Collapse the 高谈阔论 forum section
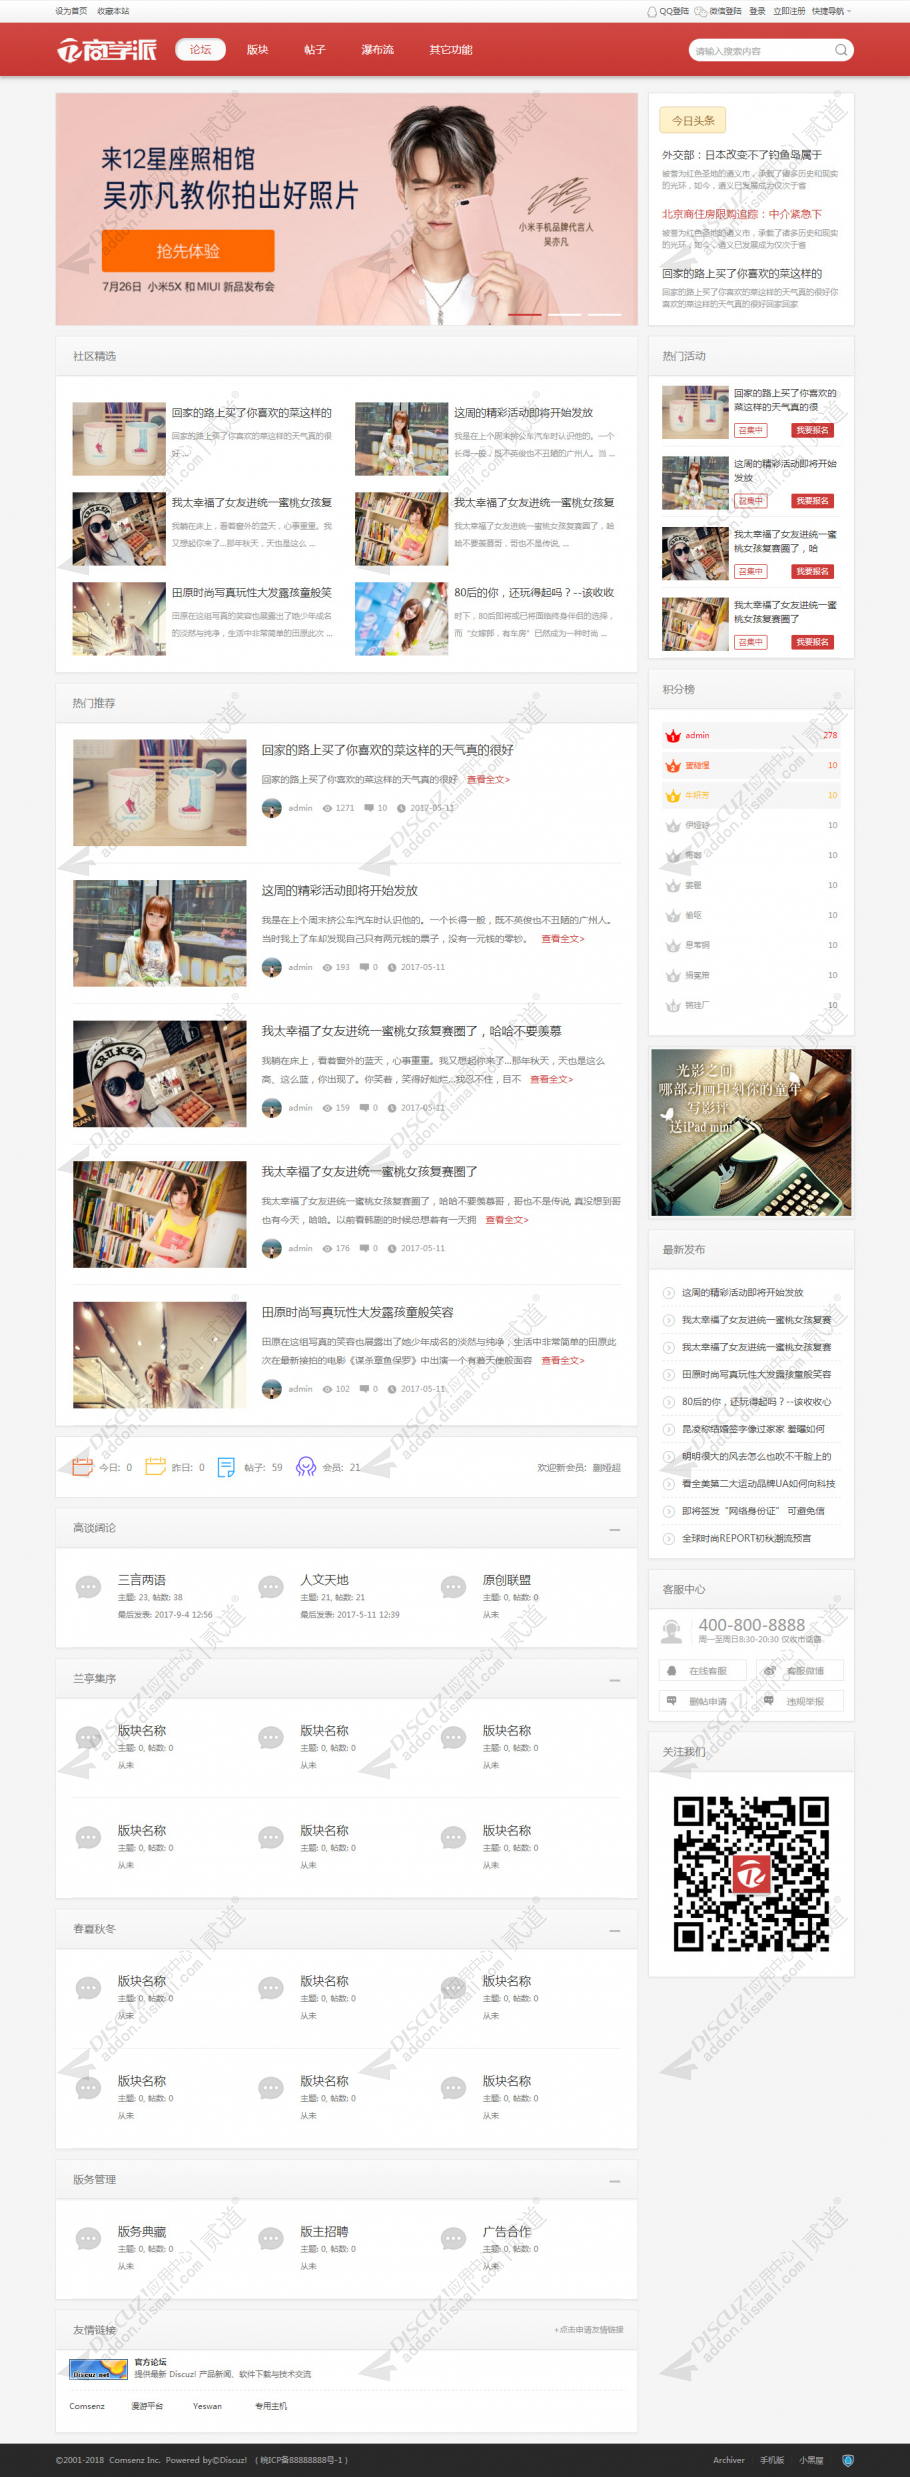Image resolution: width=910 pixels, height=2477 pixels. pos(615,1529)
